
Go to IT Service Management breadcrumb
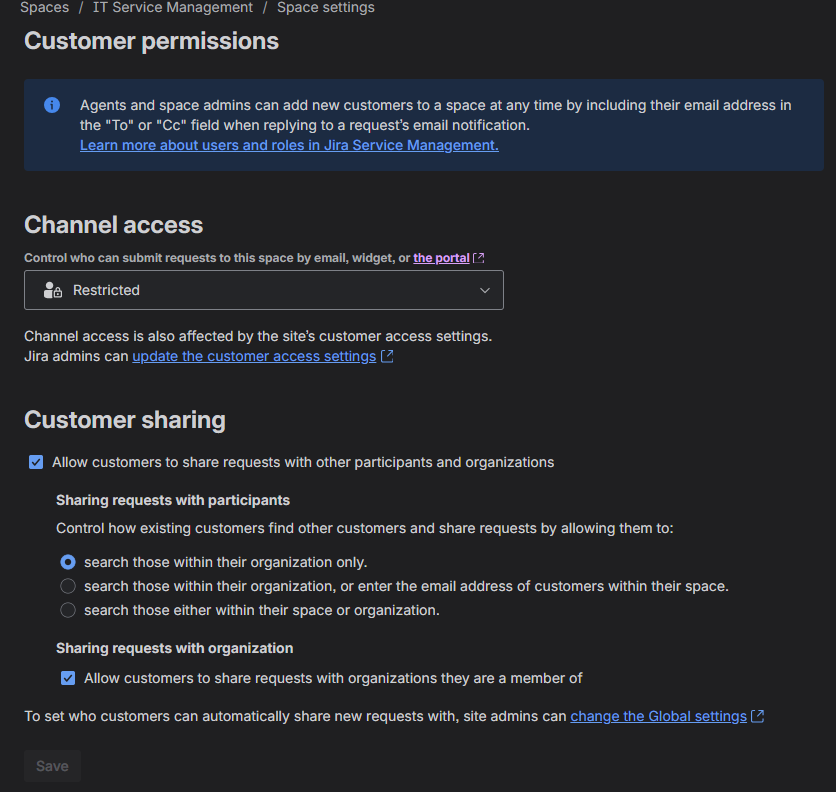[172, 8]
